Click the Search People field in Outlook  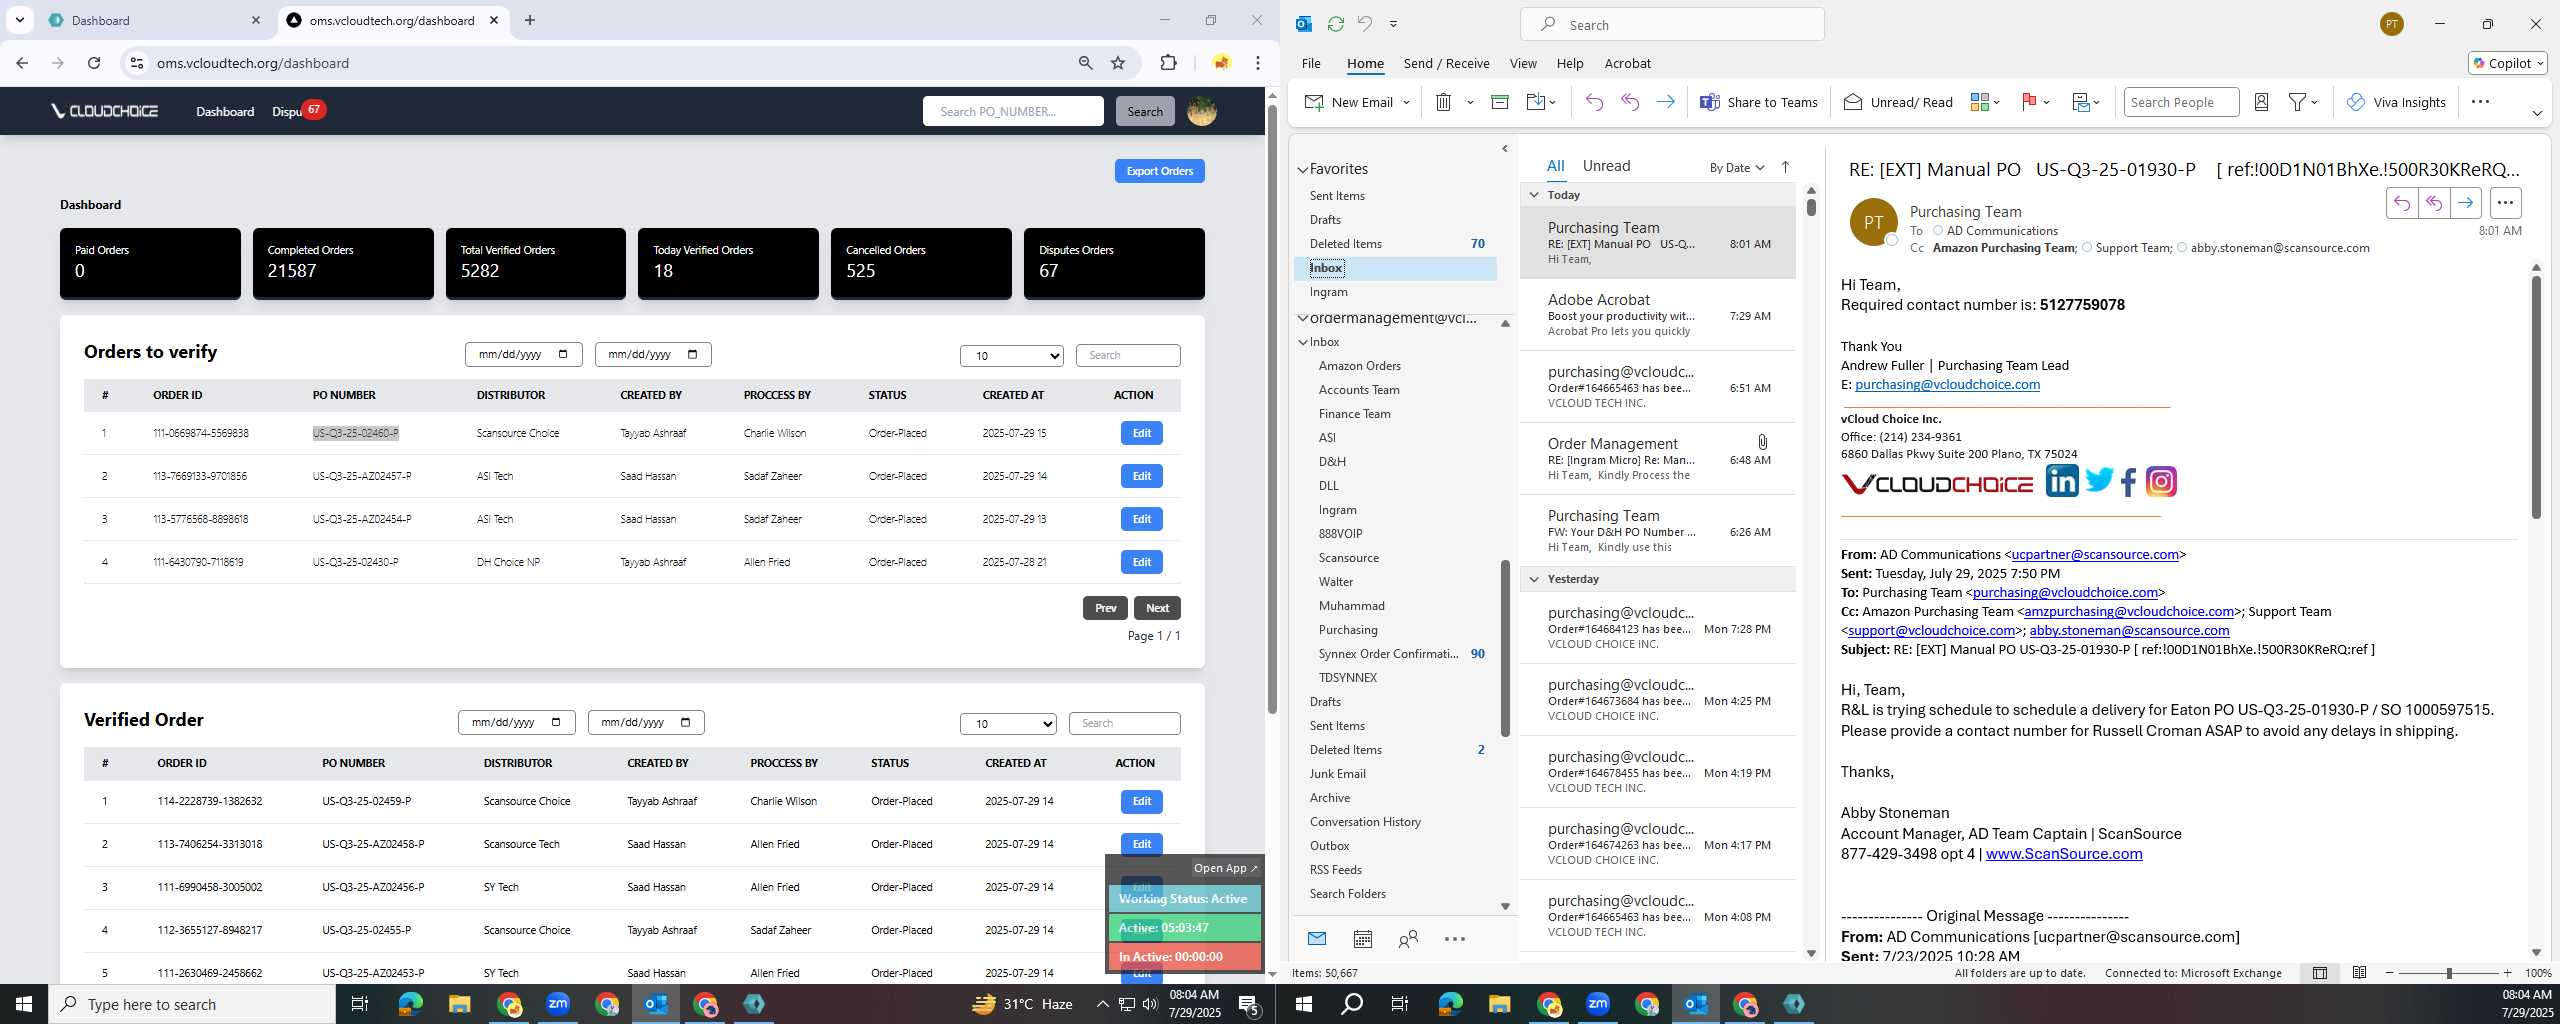pos(2181,102)
